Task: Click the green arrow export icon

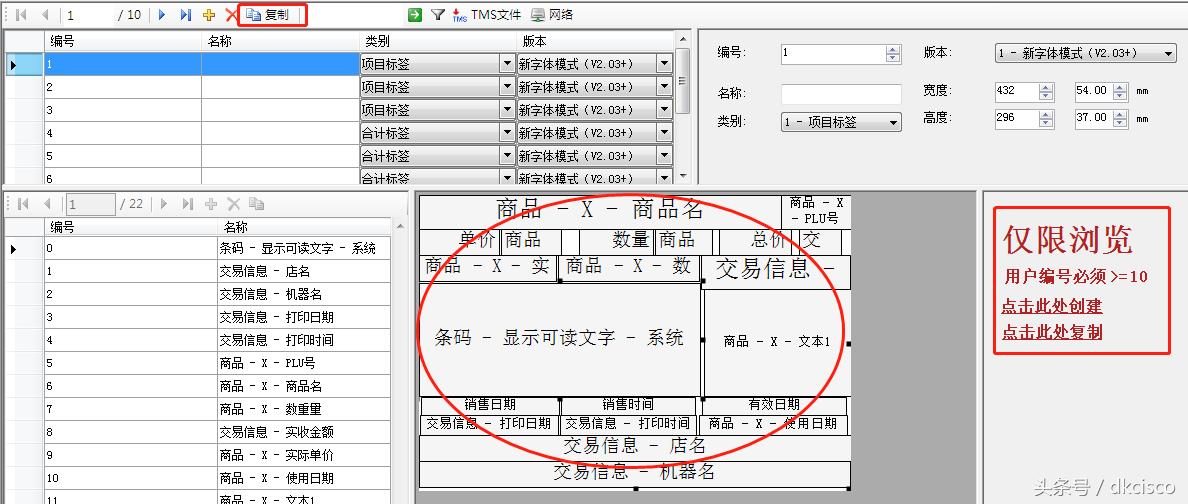Action: [414, 14]
